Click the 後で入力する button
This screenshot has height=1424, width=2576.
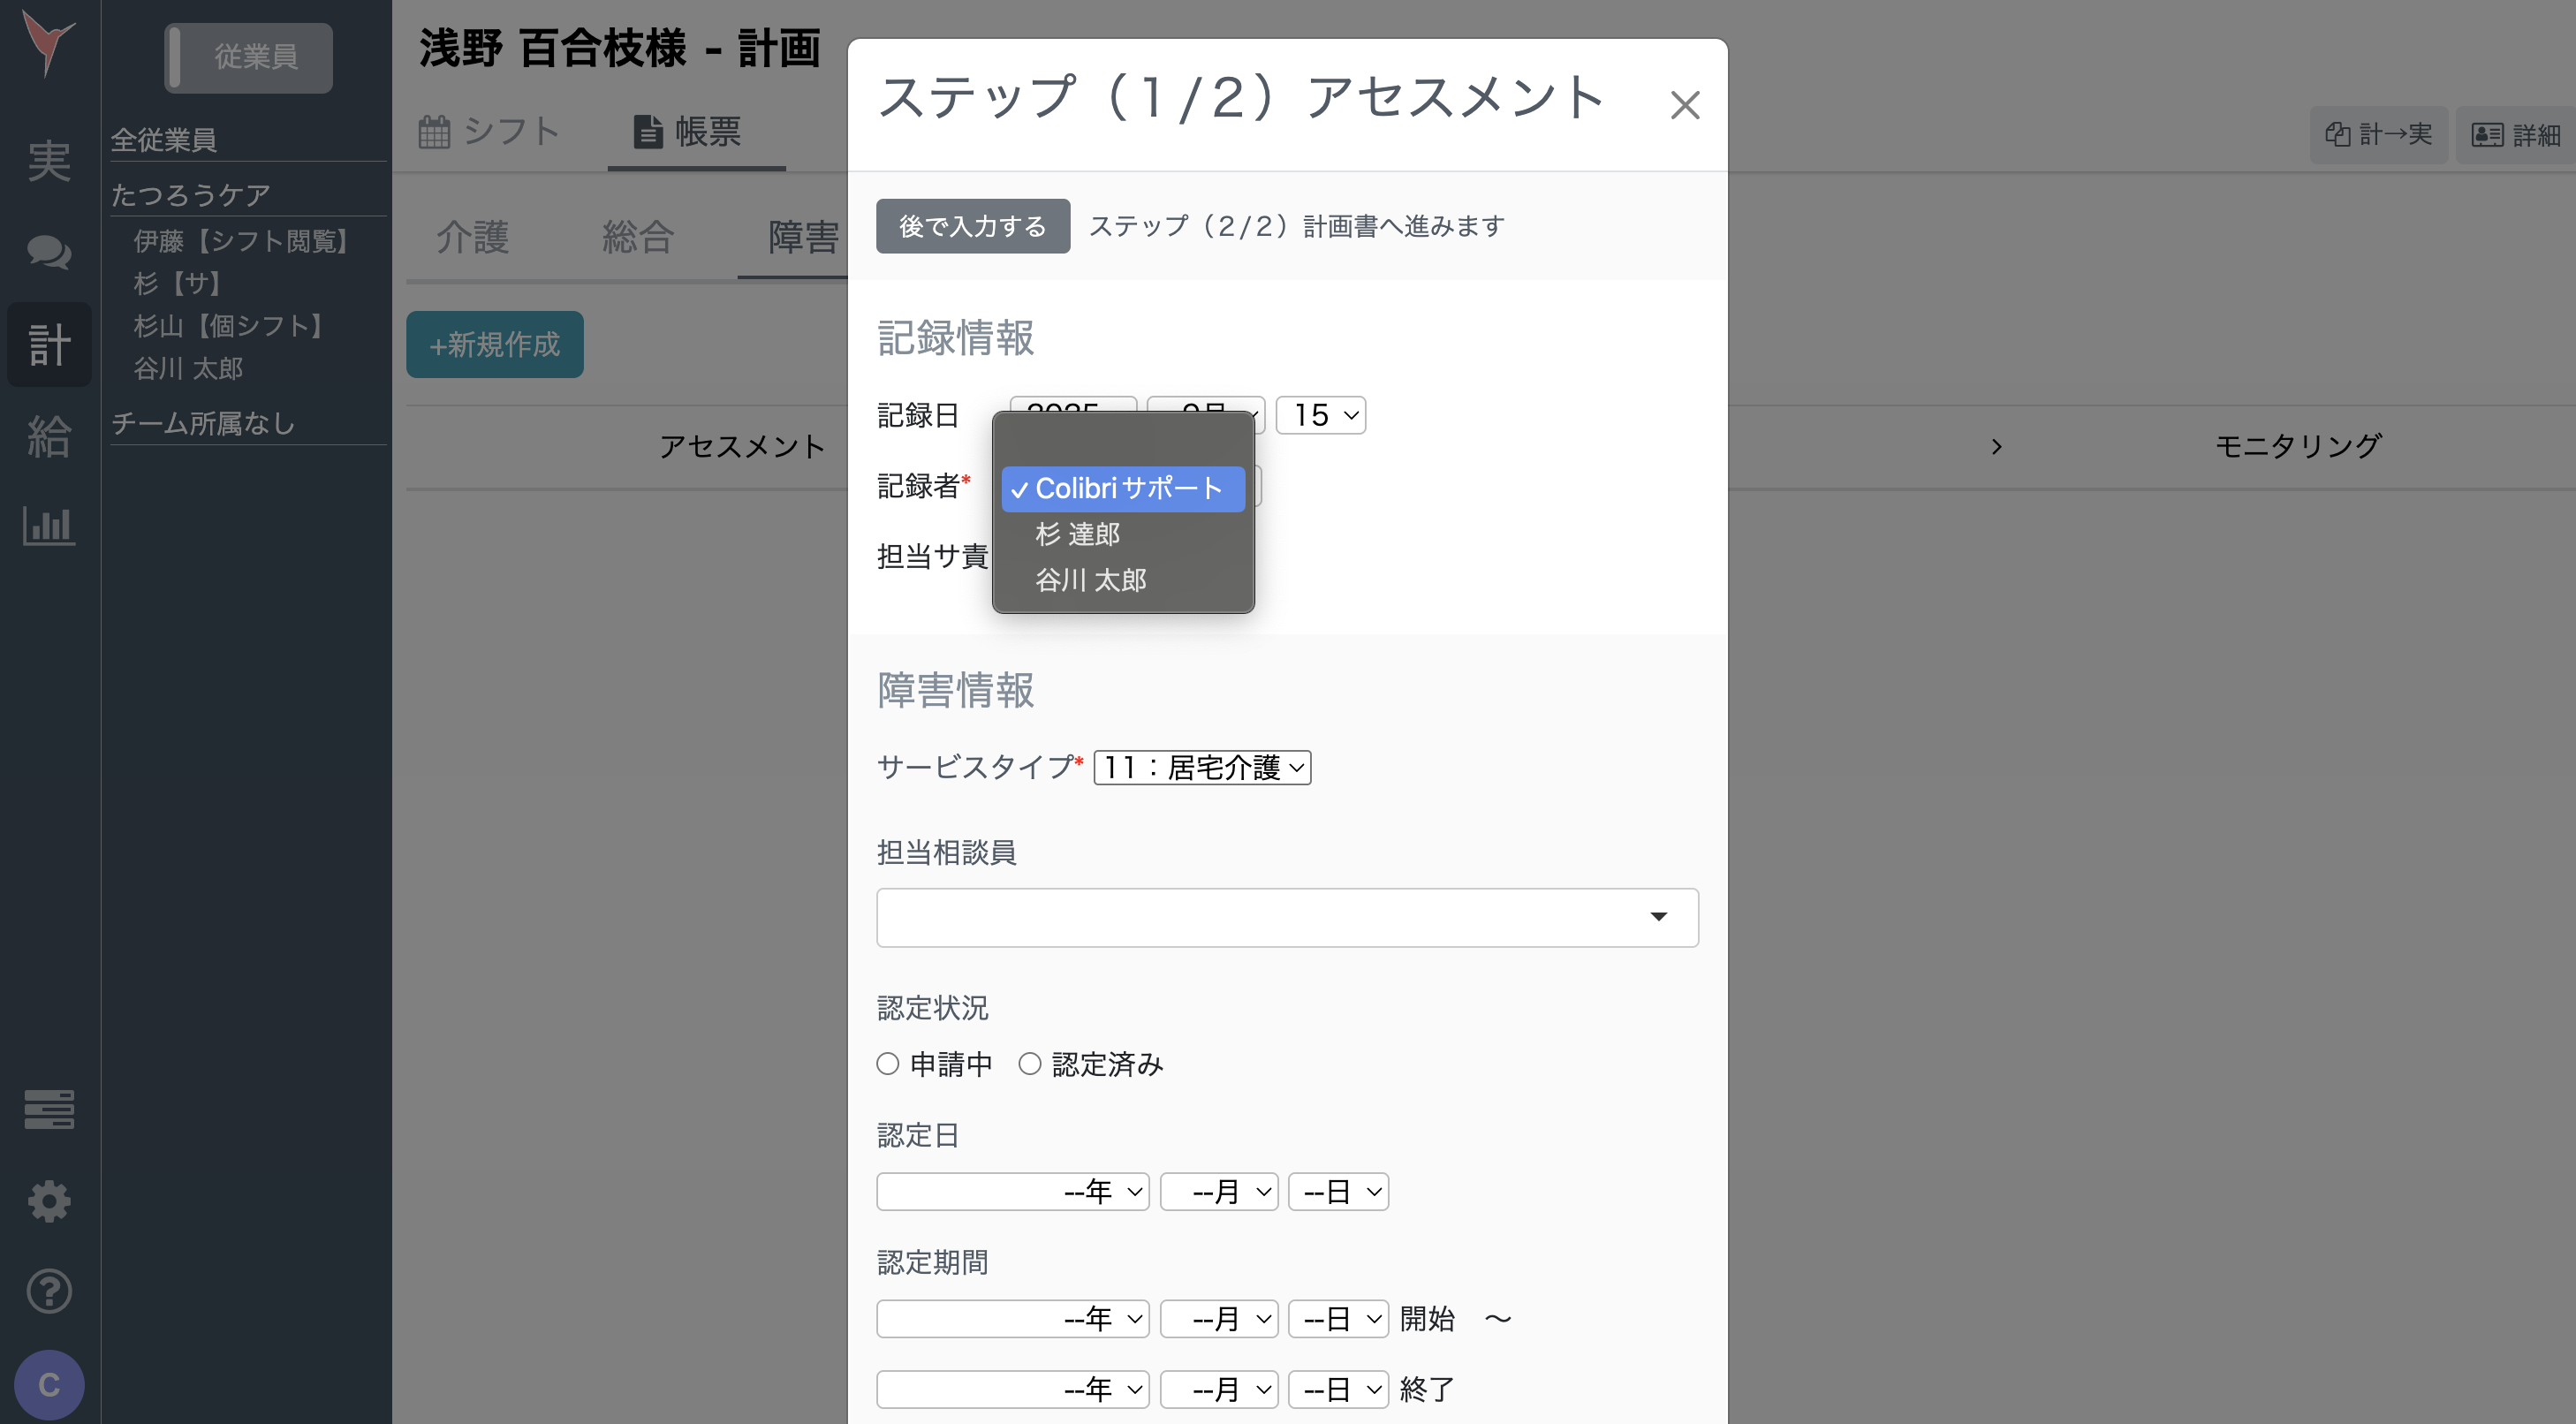pos(972,226)
